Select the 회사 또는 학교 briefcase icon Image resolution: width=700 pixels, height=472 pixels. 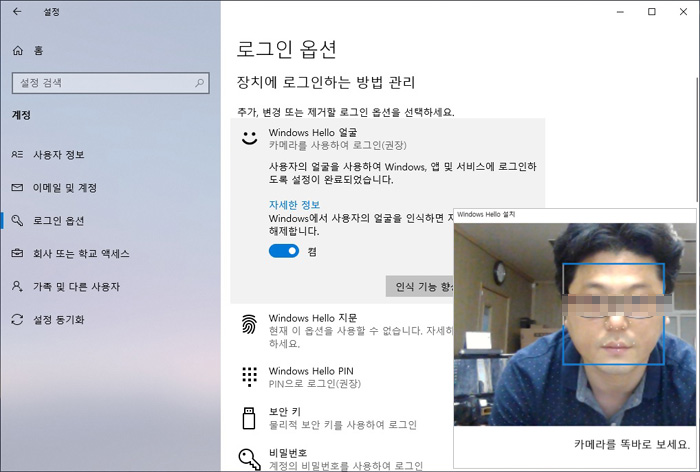(x=17, y=253)
